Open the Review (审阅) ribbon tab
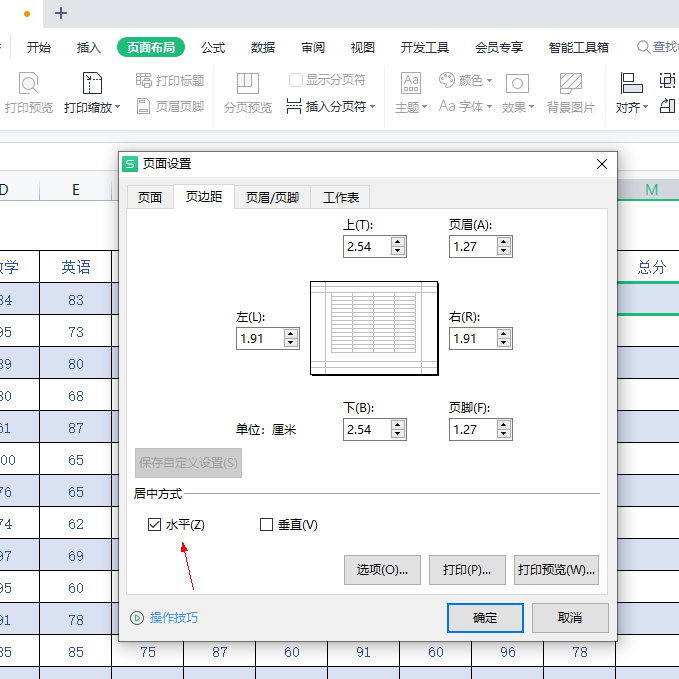Viewport: 679px width, 679px height. (313, 47)
